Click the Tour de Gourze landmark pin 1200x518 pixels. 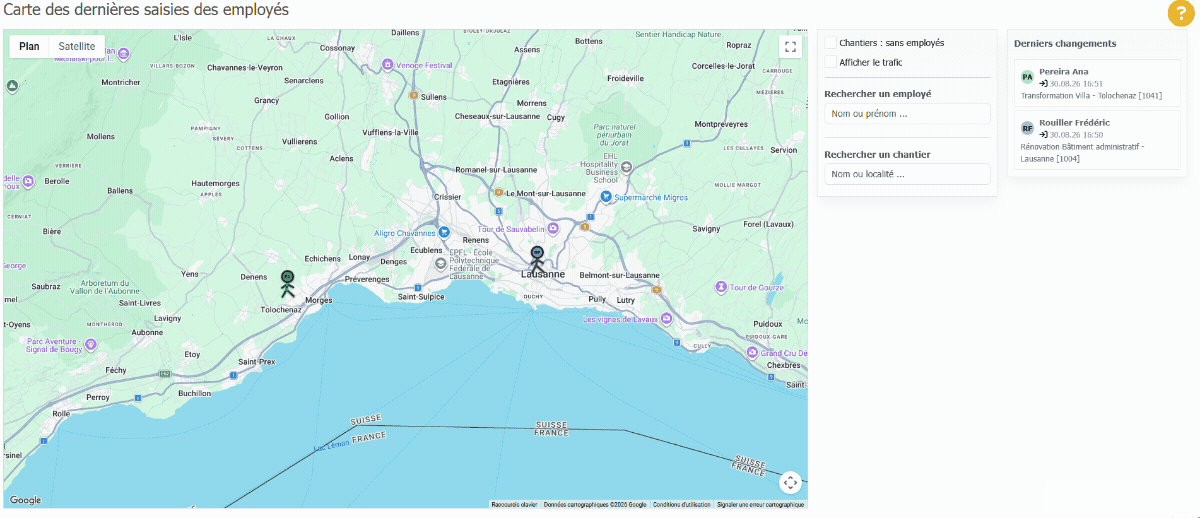720,287
